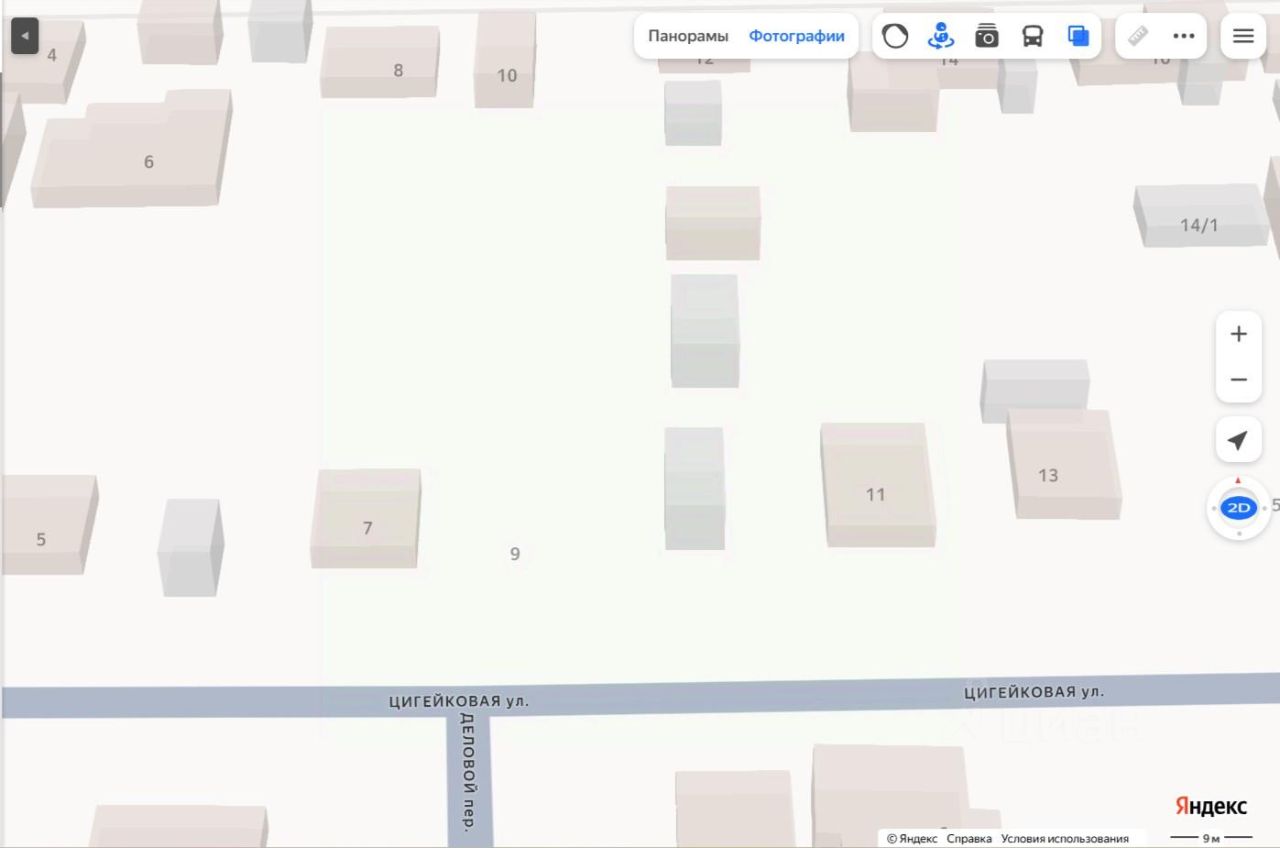Show public transport with the bus icon
The image size is (1280, 848).
(1032, 37)
